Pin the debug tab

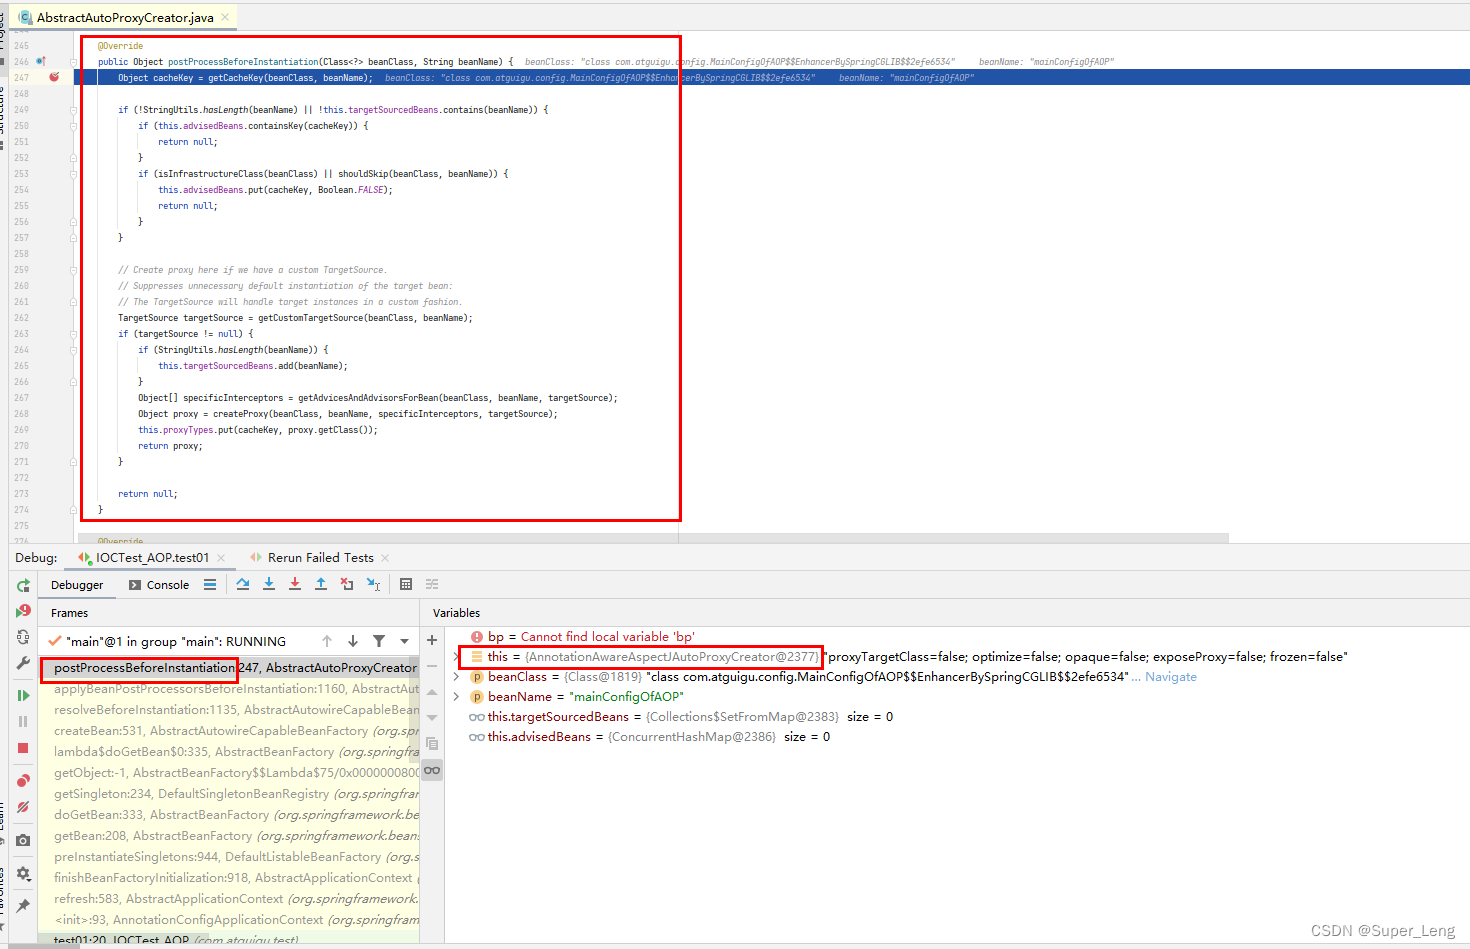tap(23, 906)
